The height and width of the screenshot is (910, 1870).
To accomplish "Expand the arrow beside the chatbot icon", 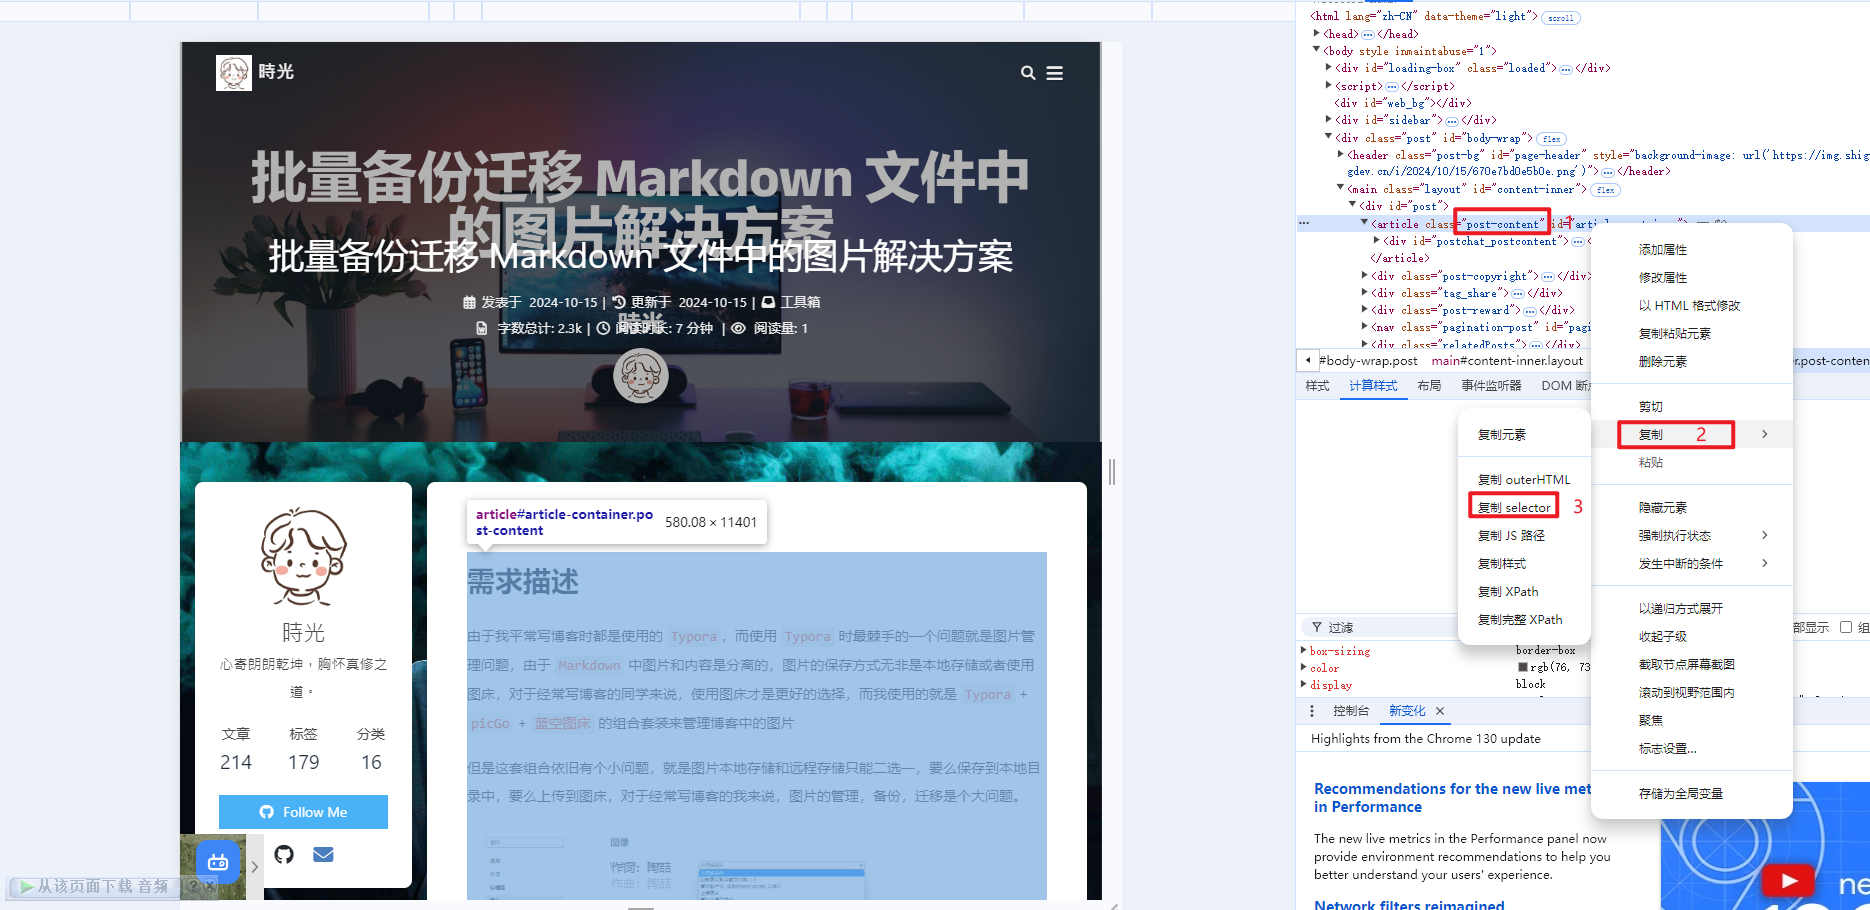I will tap(255, 867).
